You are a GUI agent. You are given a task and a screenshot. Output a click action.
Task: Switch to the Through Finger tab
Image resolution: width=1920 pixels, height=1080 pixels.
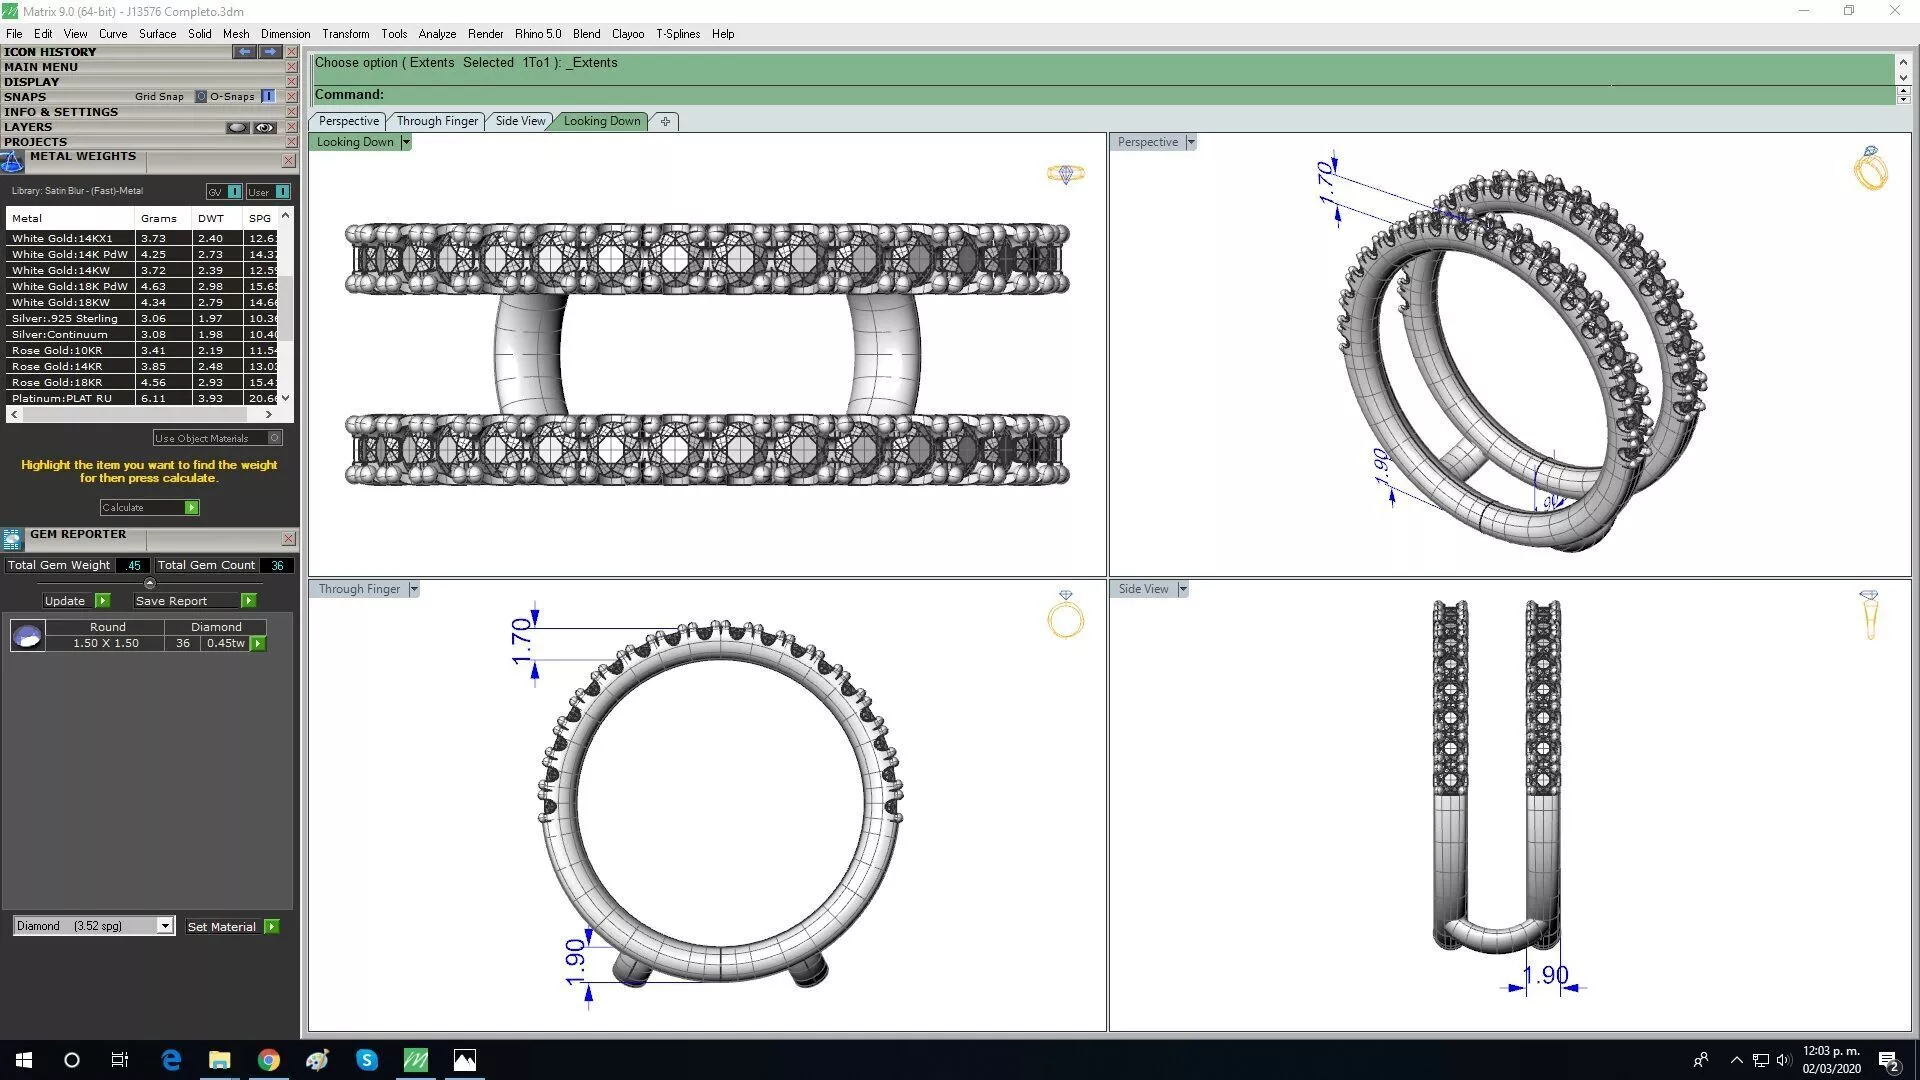click(x=437, y=121)
